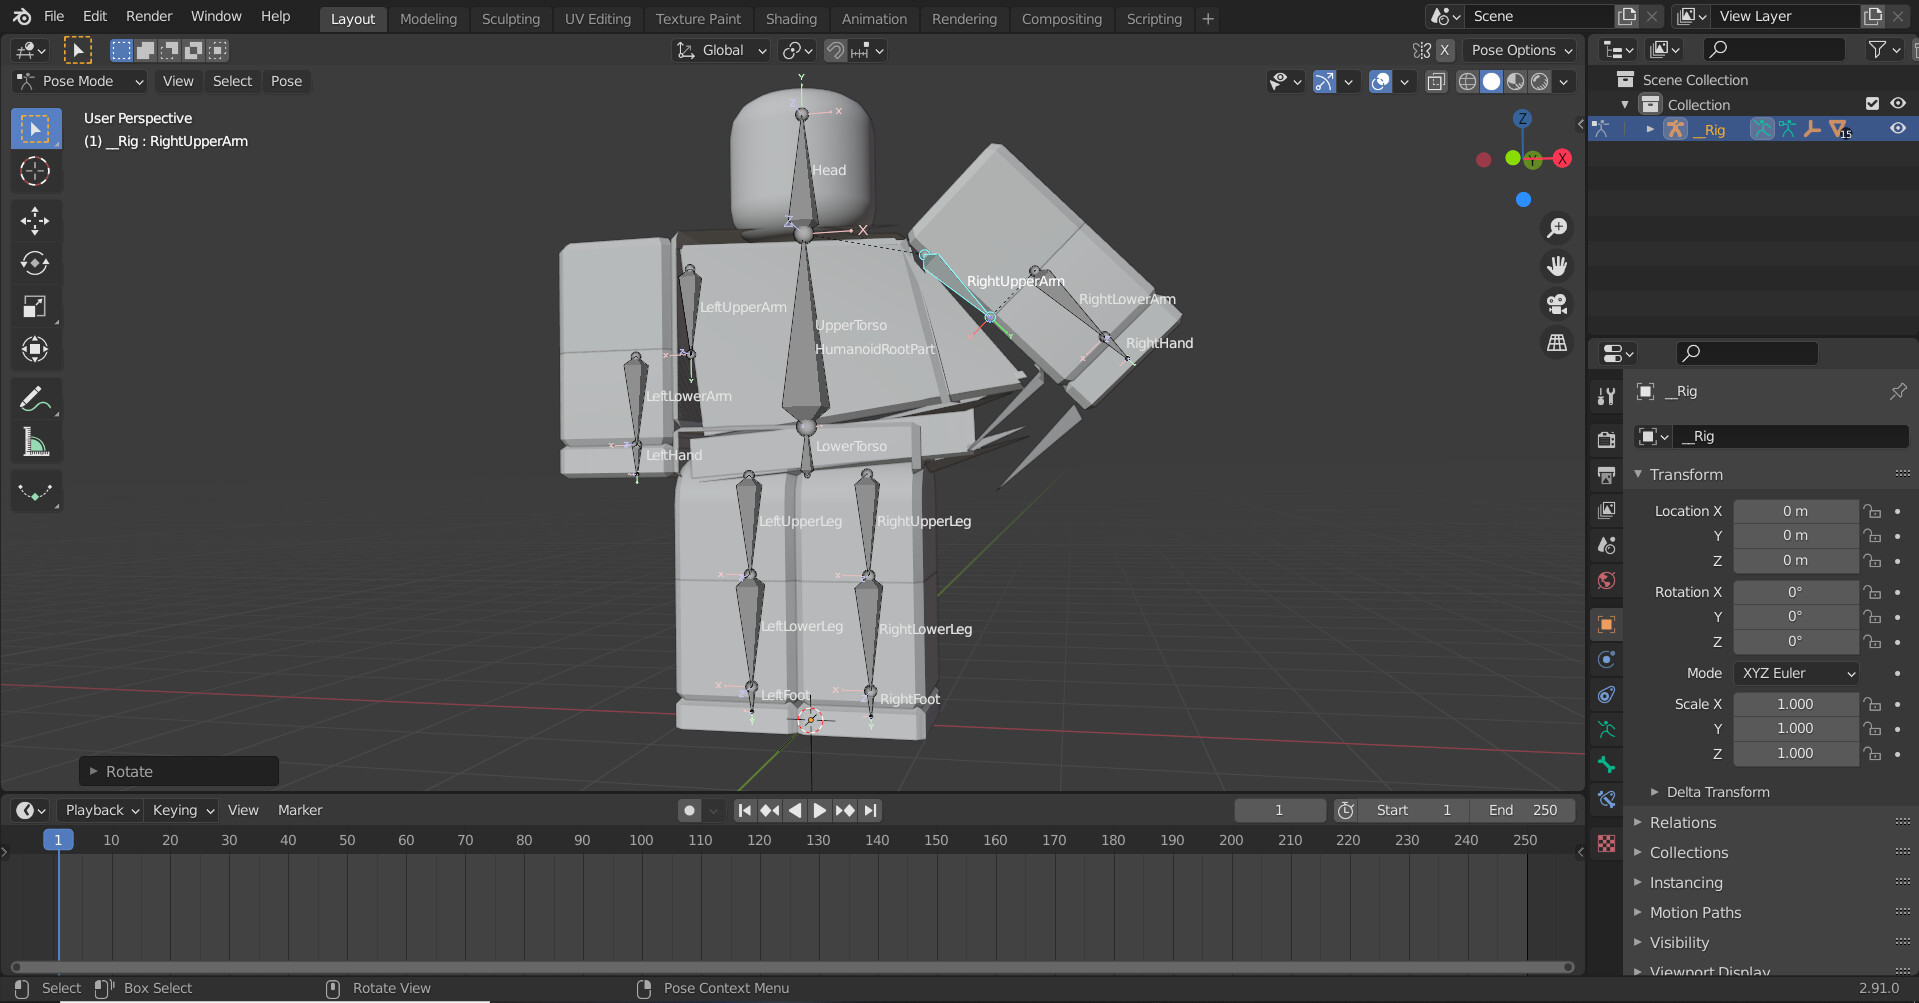Open the Render Properties tab
The height and width of the screenshot is (1003, 1919).
tap(1606, 438)
